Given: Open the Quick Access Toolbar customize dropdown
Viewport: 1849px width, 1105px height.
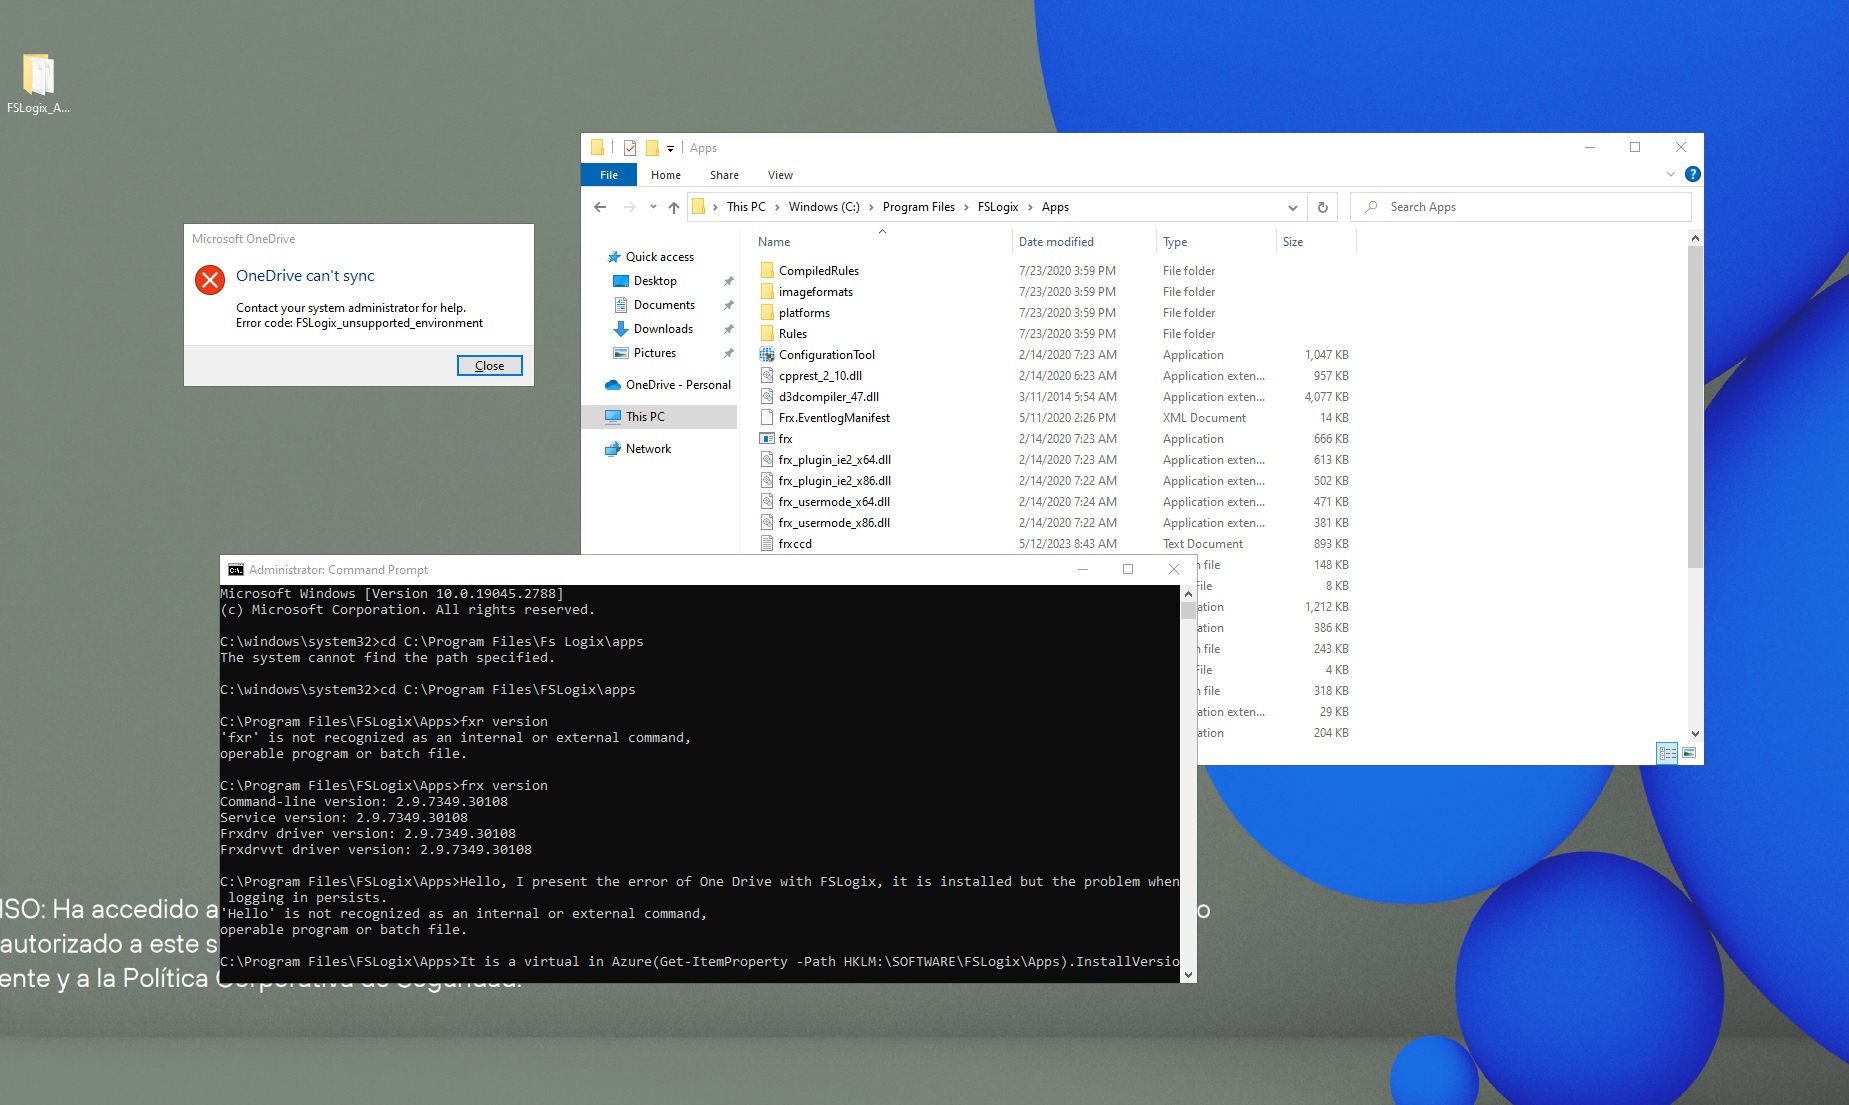Looking at the screenshot, I should coord(670,148).
